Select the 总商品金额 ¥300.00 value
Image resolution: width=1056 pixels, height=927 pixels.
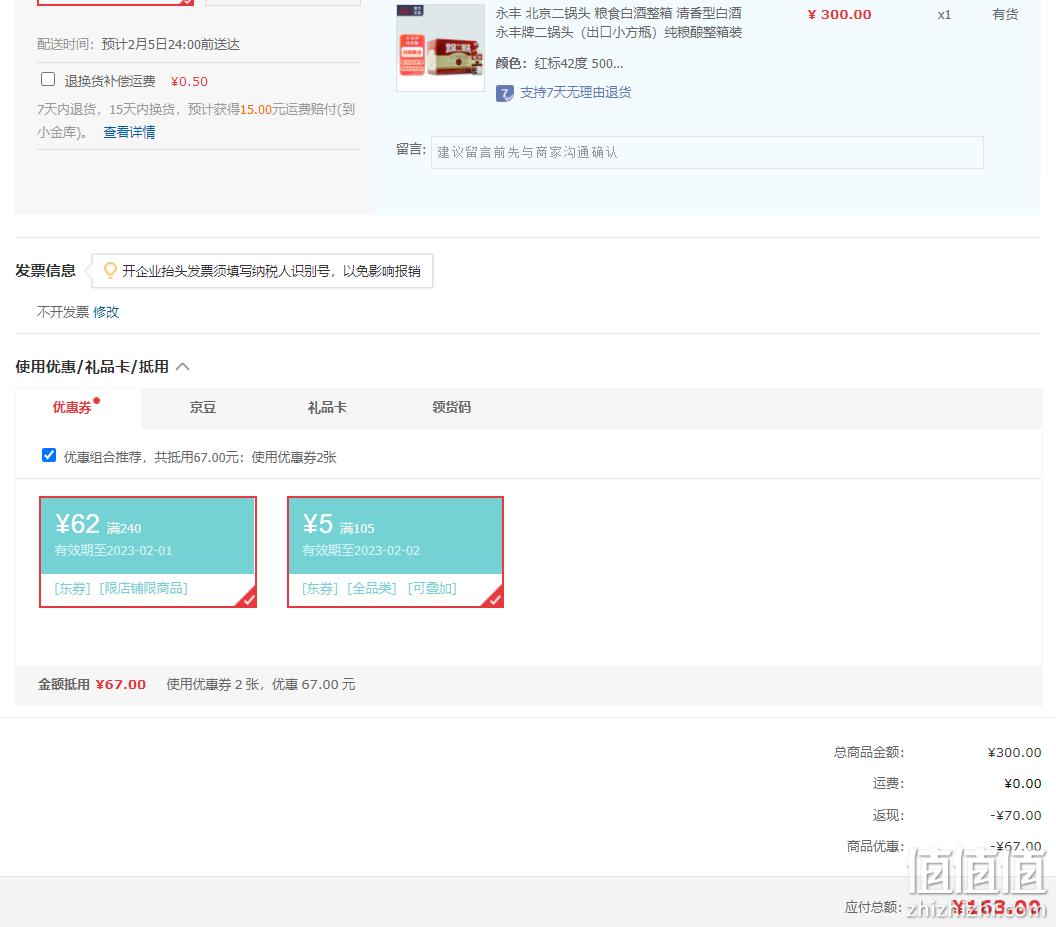1014,753
